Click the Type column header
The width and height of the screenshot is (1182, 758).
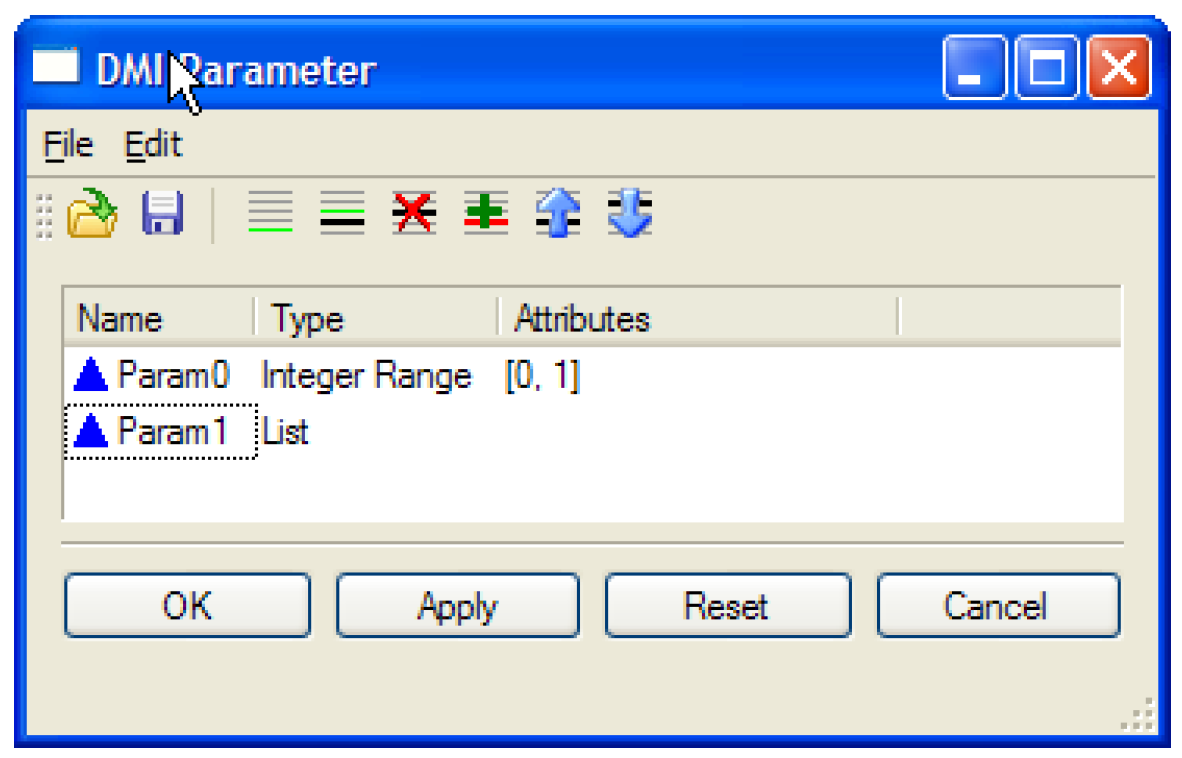point(308,319)
